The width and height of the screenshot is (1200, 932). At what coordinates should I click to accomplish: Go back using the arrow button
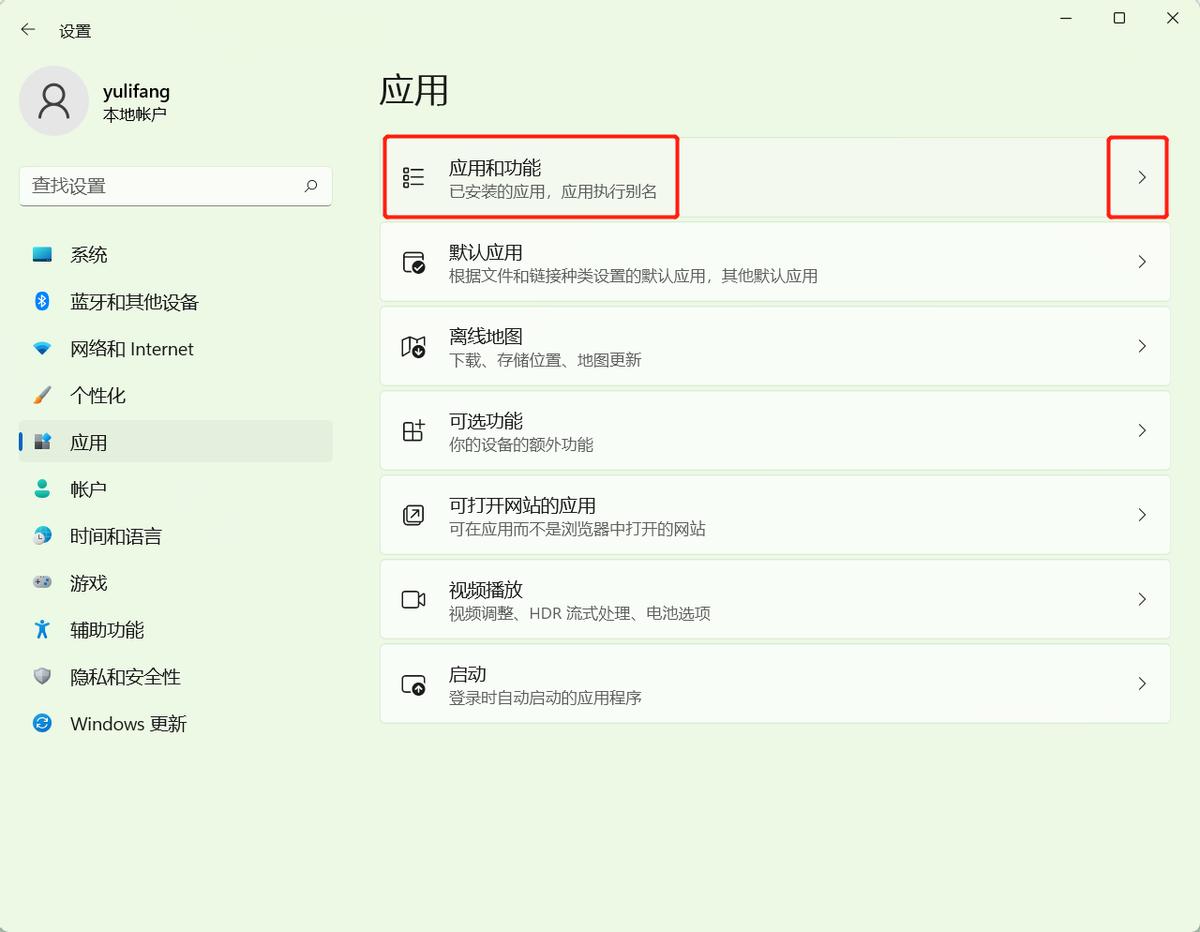point(27,30)
